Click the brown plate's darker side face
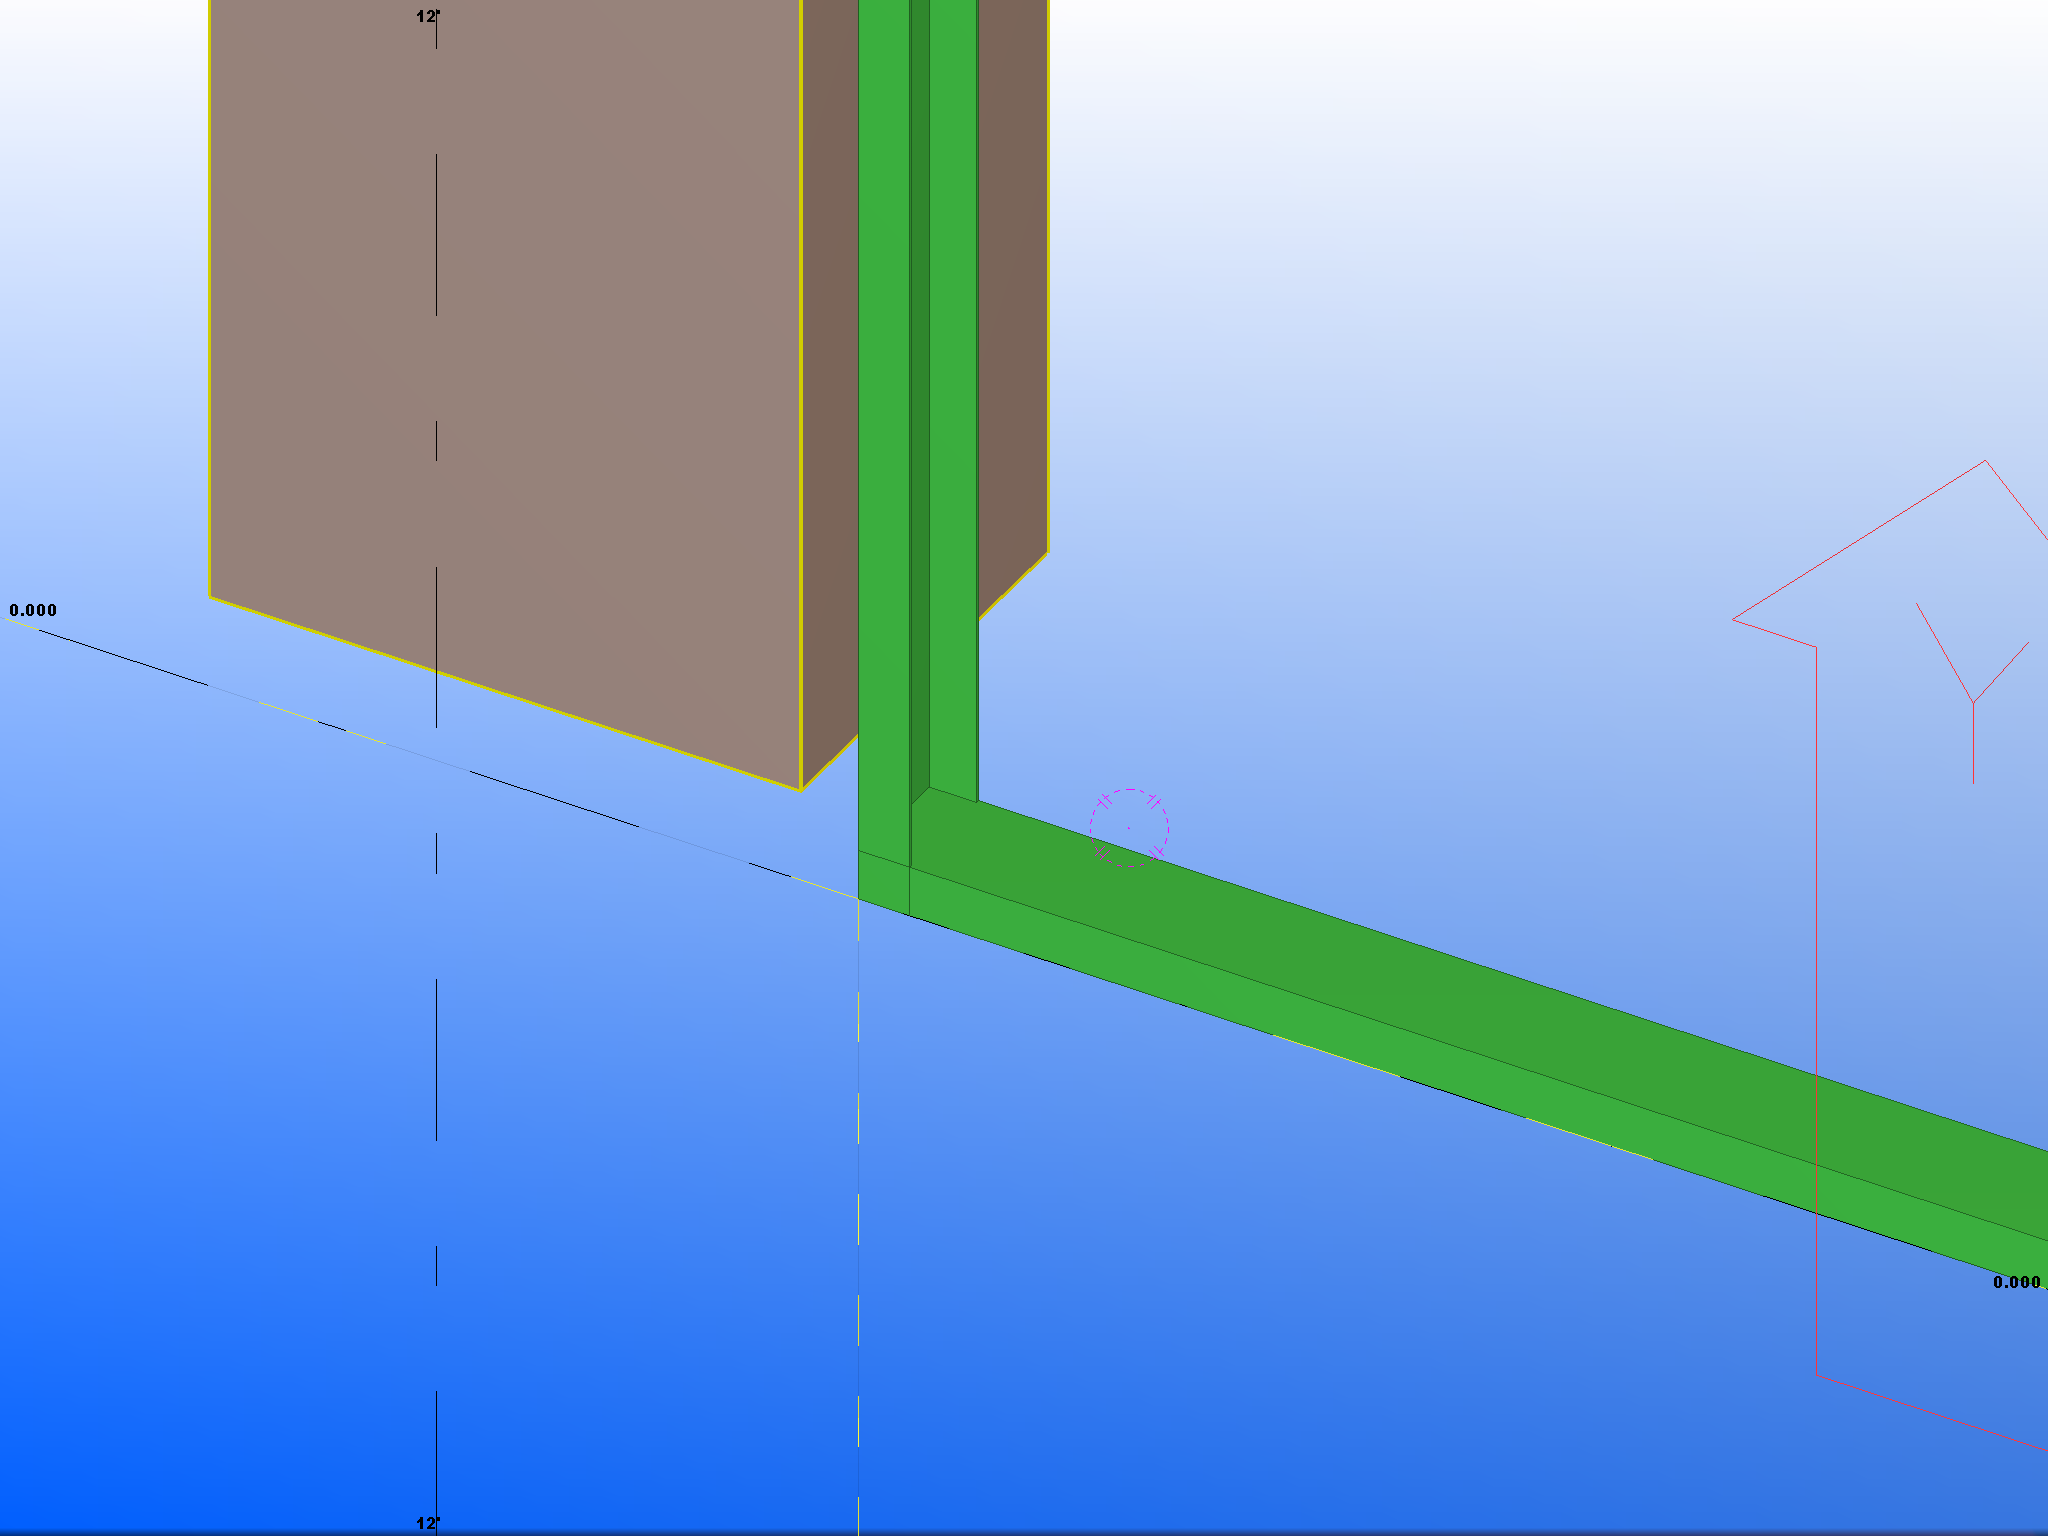Image resolution: width=2048 pixels, height=1536 pixels. tap(829, 400)
